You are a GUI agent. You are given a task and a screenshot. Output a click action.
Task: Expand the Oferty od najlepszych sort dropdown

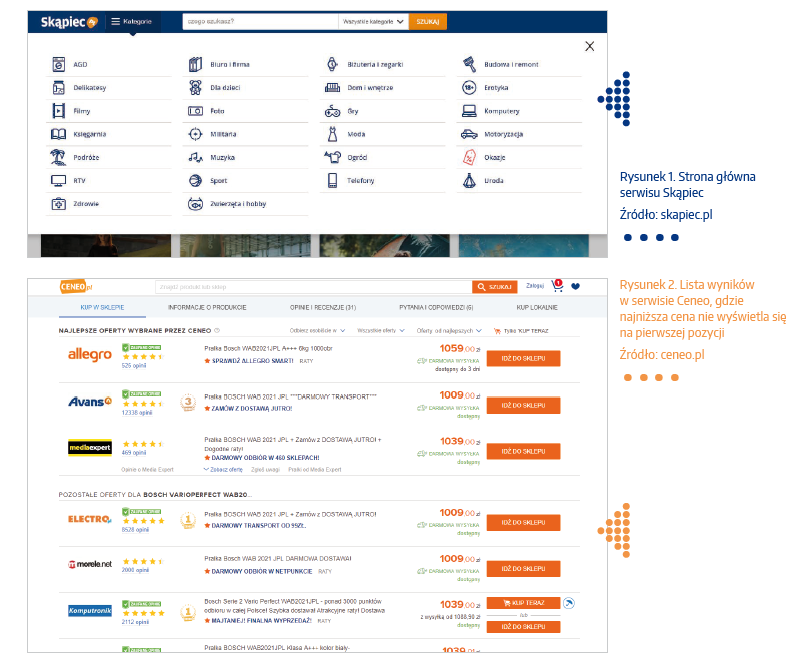449,331
